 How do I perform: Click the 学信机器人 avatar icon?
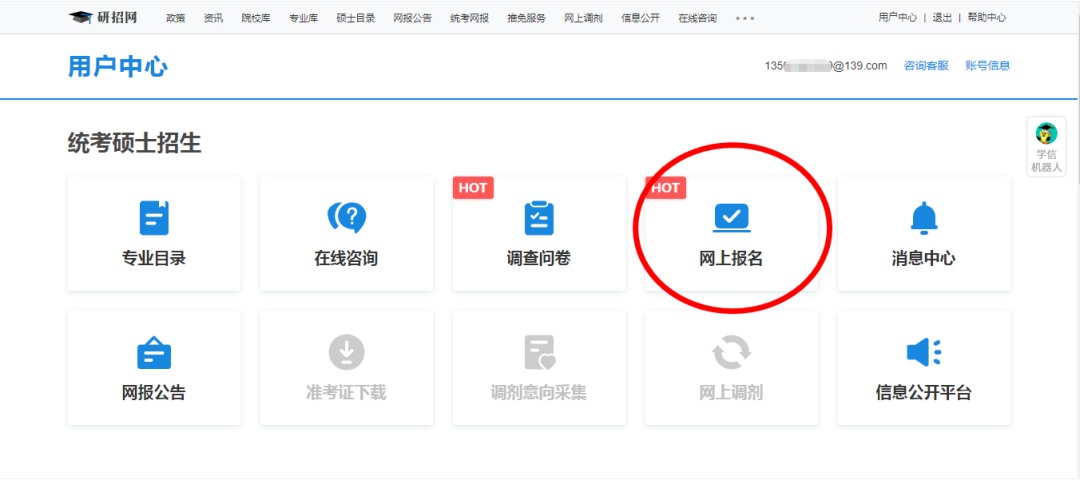[1046, 134]
